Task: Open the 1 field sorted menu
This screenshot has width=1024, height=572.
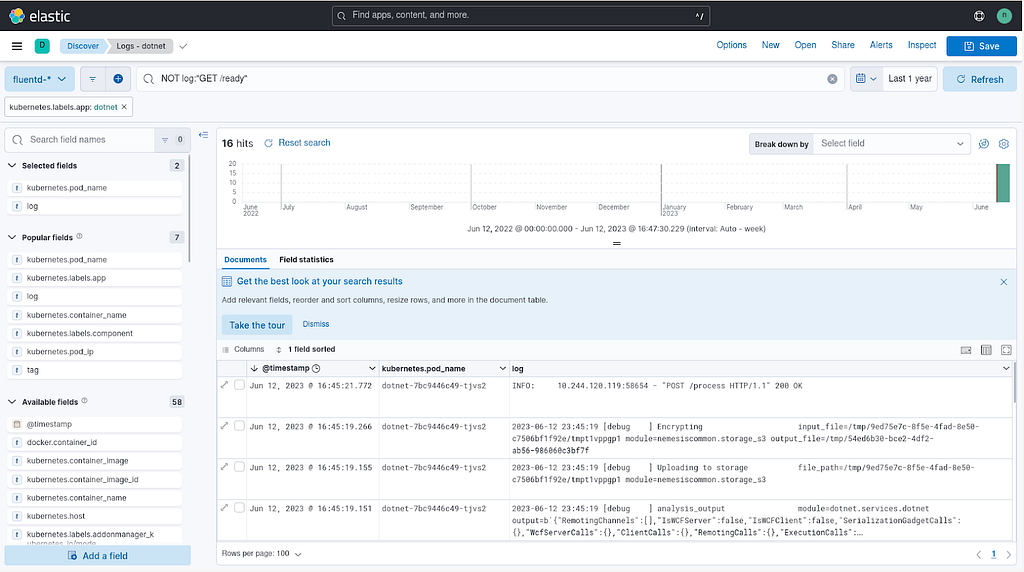Action: (x=306, y=349)
